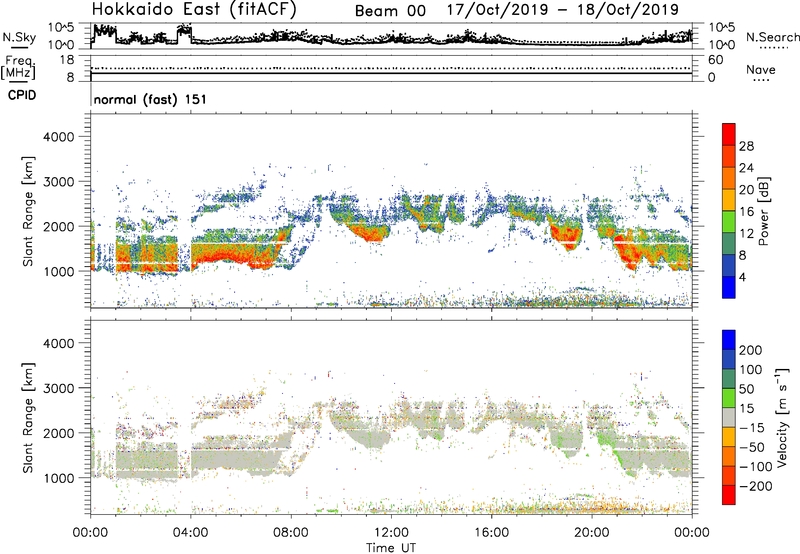Pick the light green 15–50 velocity segment
Screen dimensions: 800x554
point(729,398)
